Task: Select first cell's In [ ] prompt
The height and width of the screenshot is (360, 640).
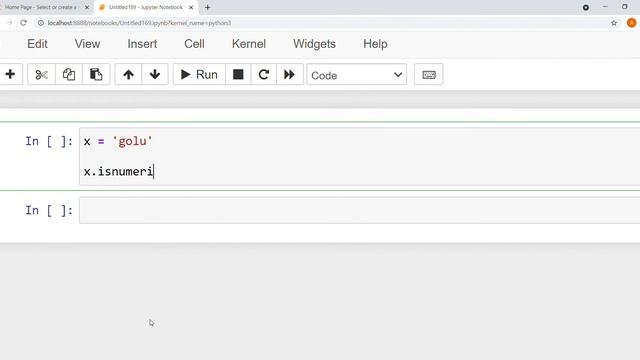Action: 49,141
